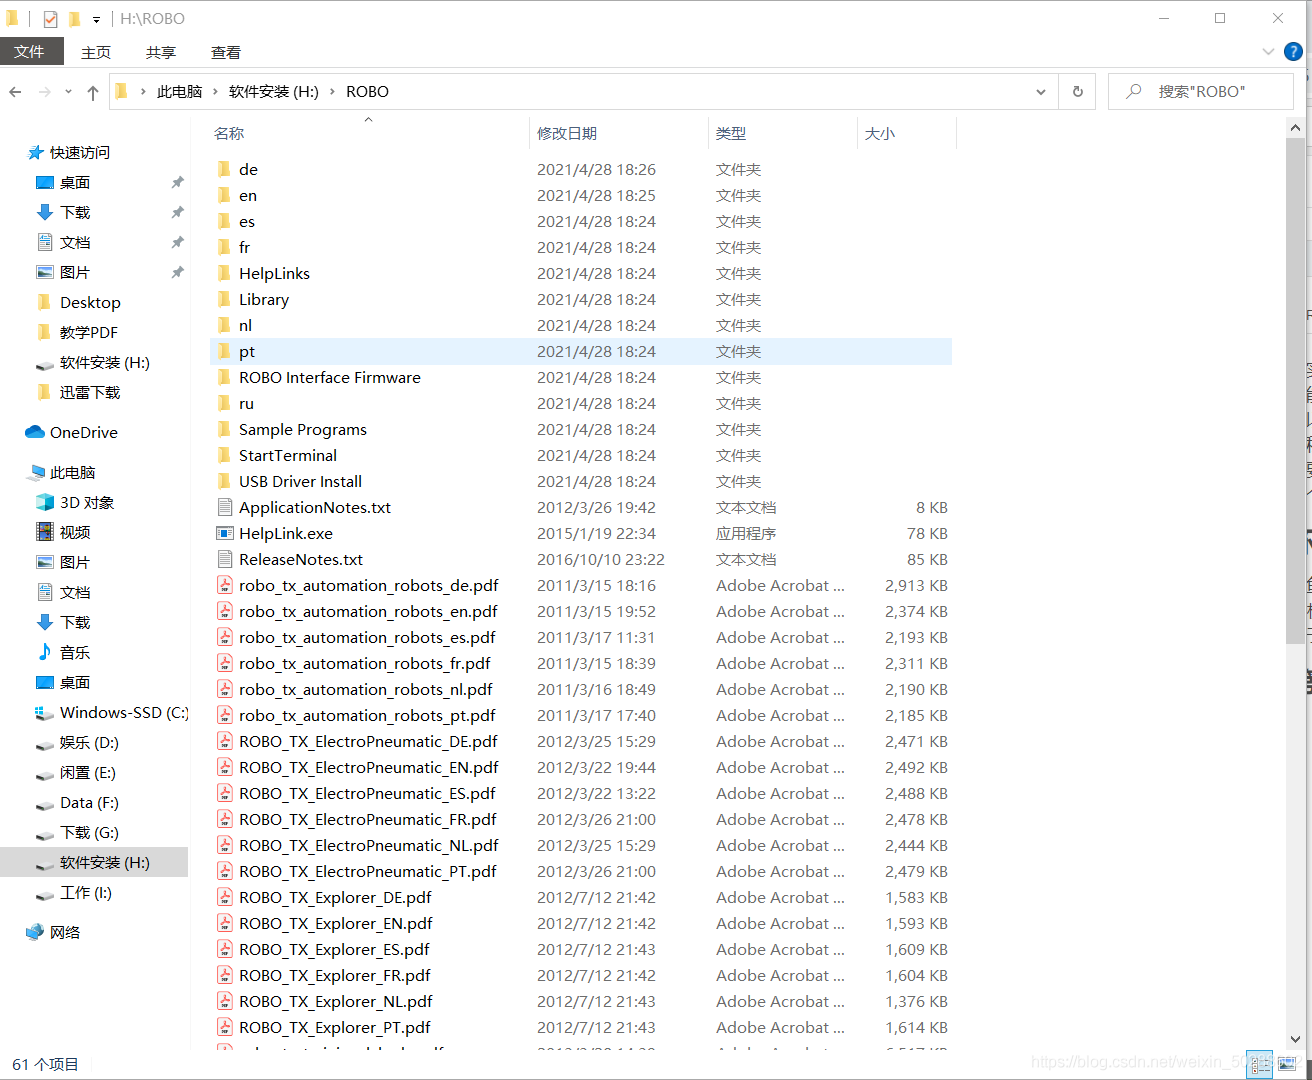Select 此电脑 in navigation pane
The image size is (1312, 1080).
point(73,473)
